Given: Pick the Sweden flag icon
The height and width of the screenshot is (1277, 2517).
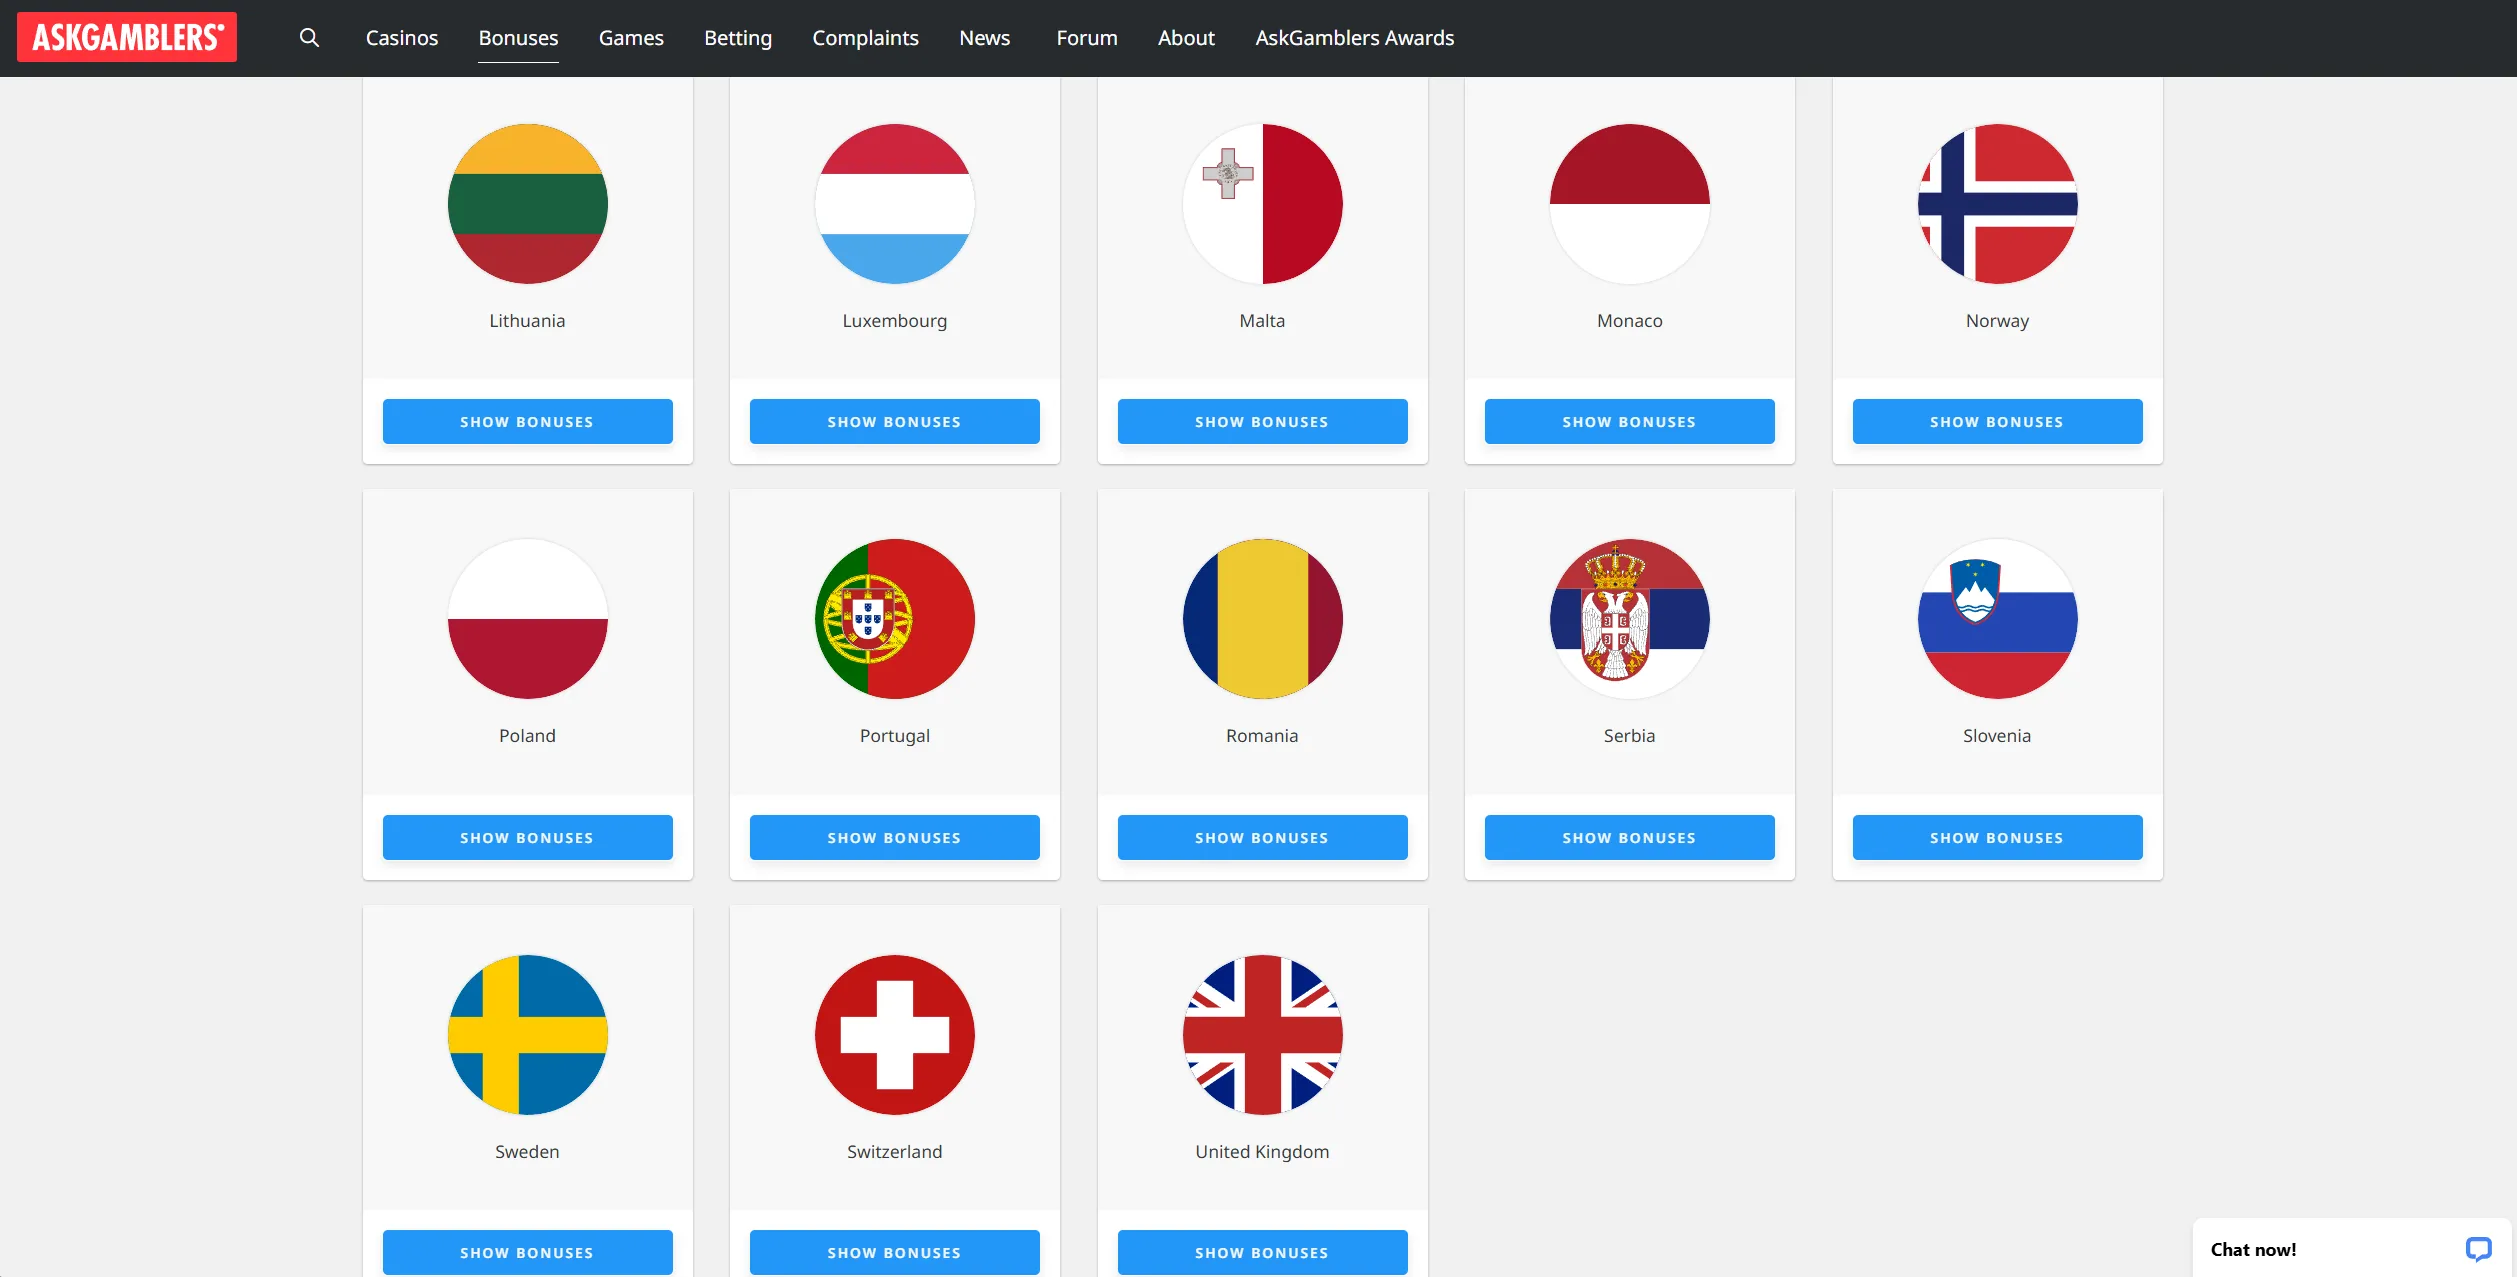Looking at the screenshot, I should click(x=527, y=1035).
